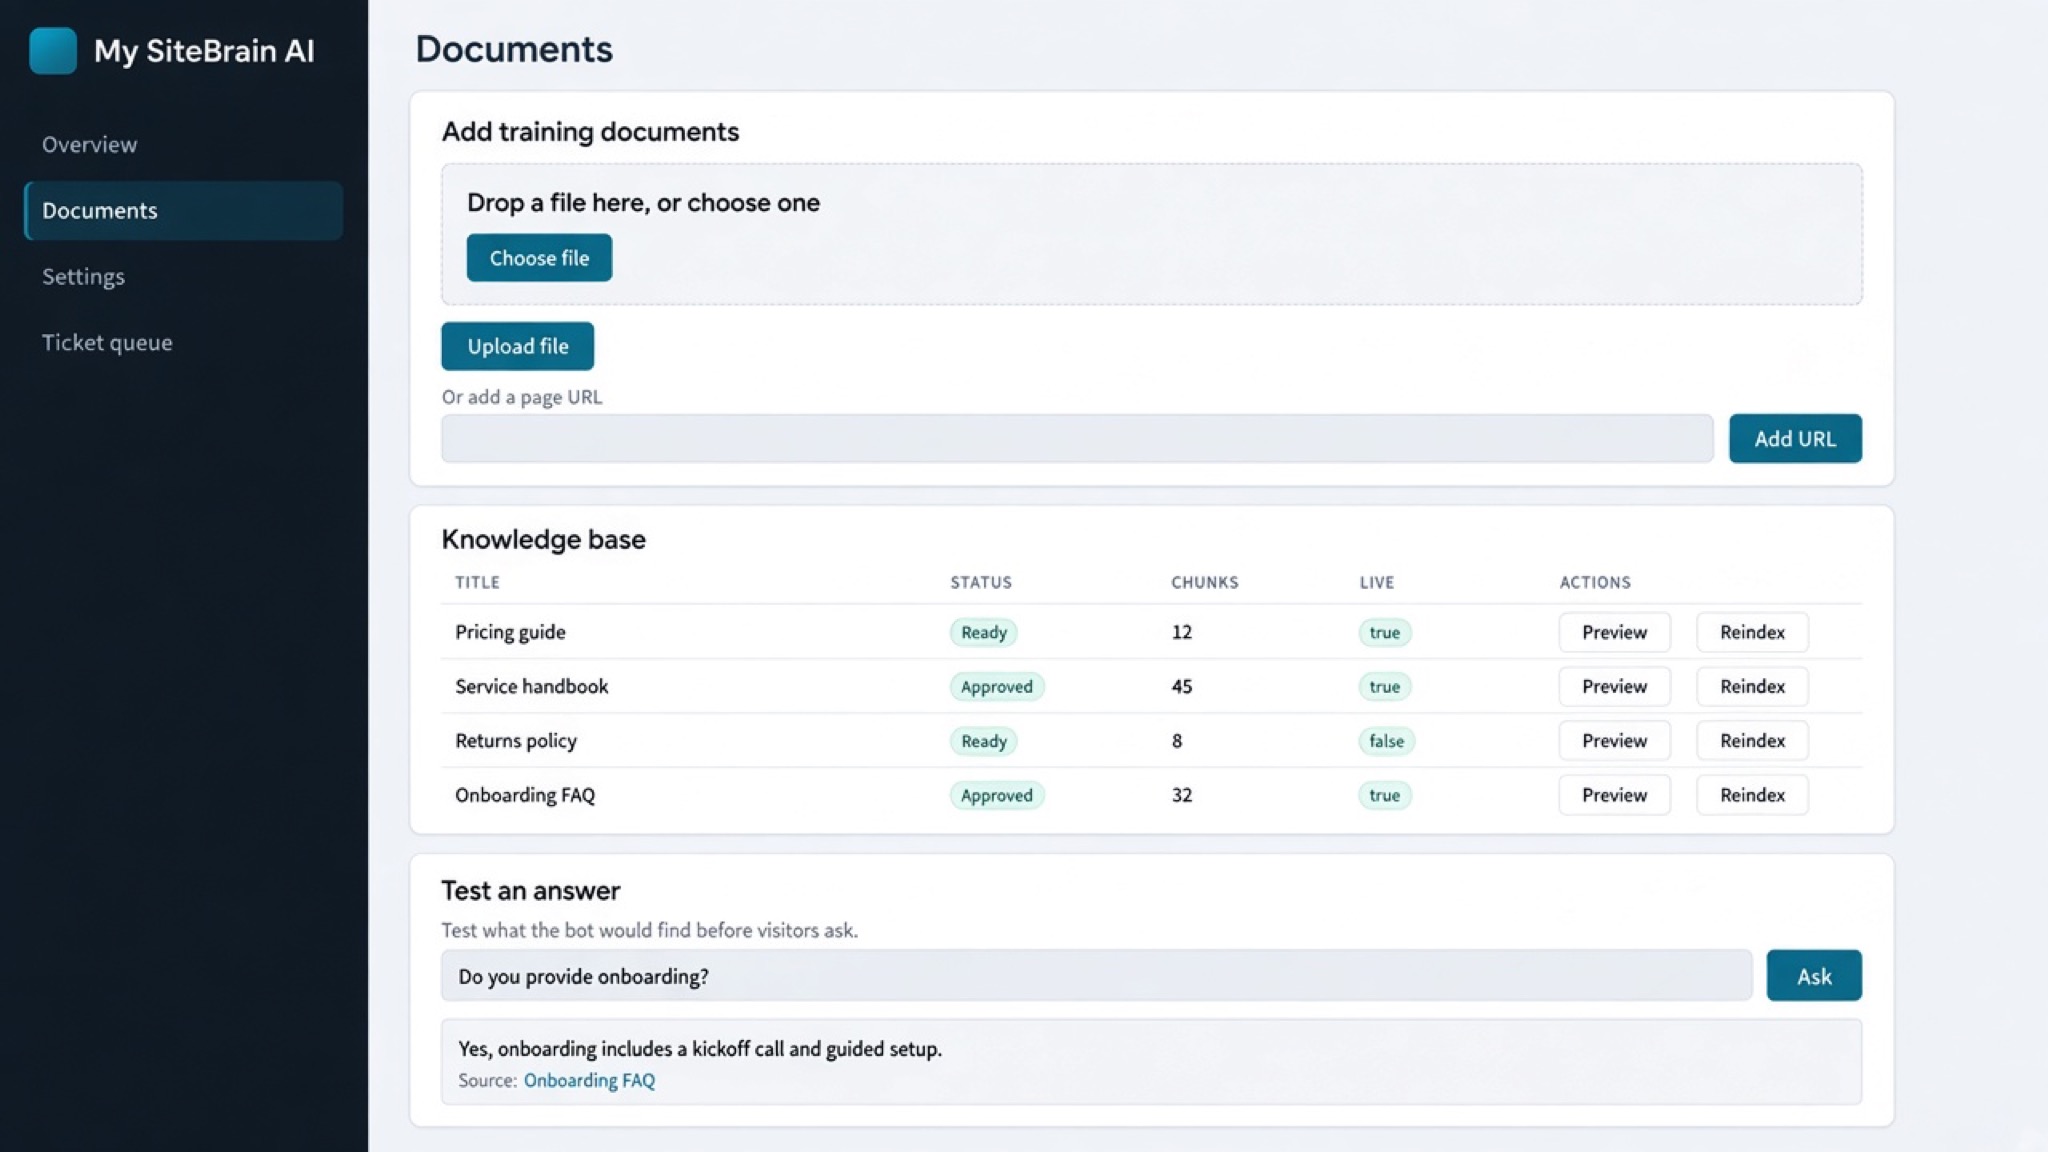Open the Overview section in sidebar

tap(89, 144)
